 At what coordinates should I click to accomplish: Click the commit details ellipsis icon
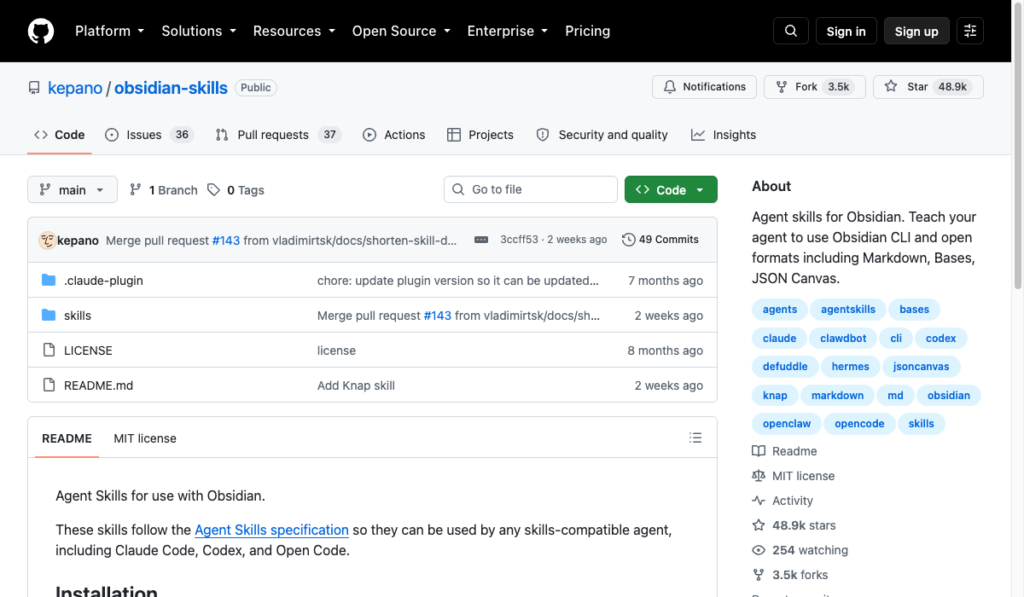click(481, 240)
